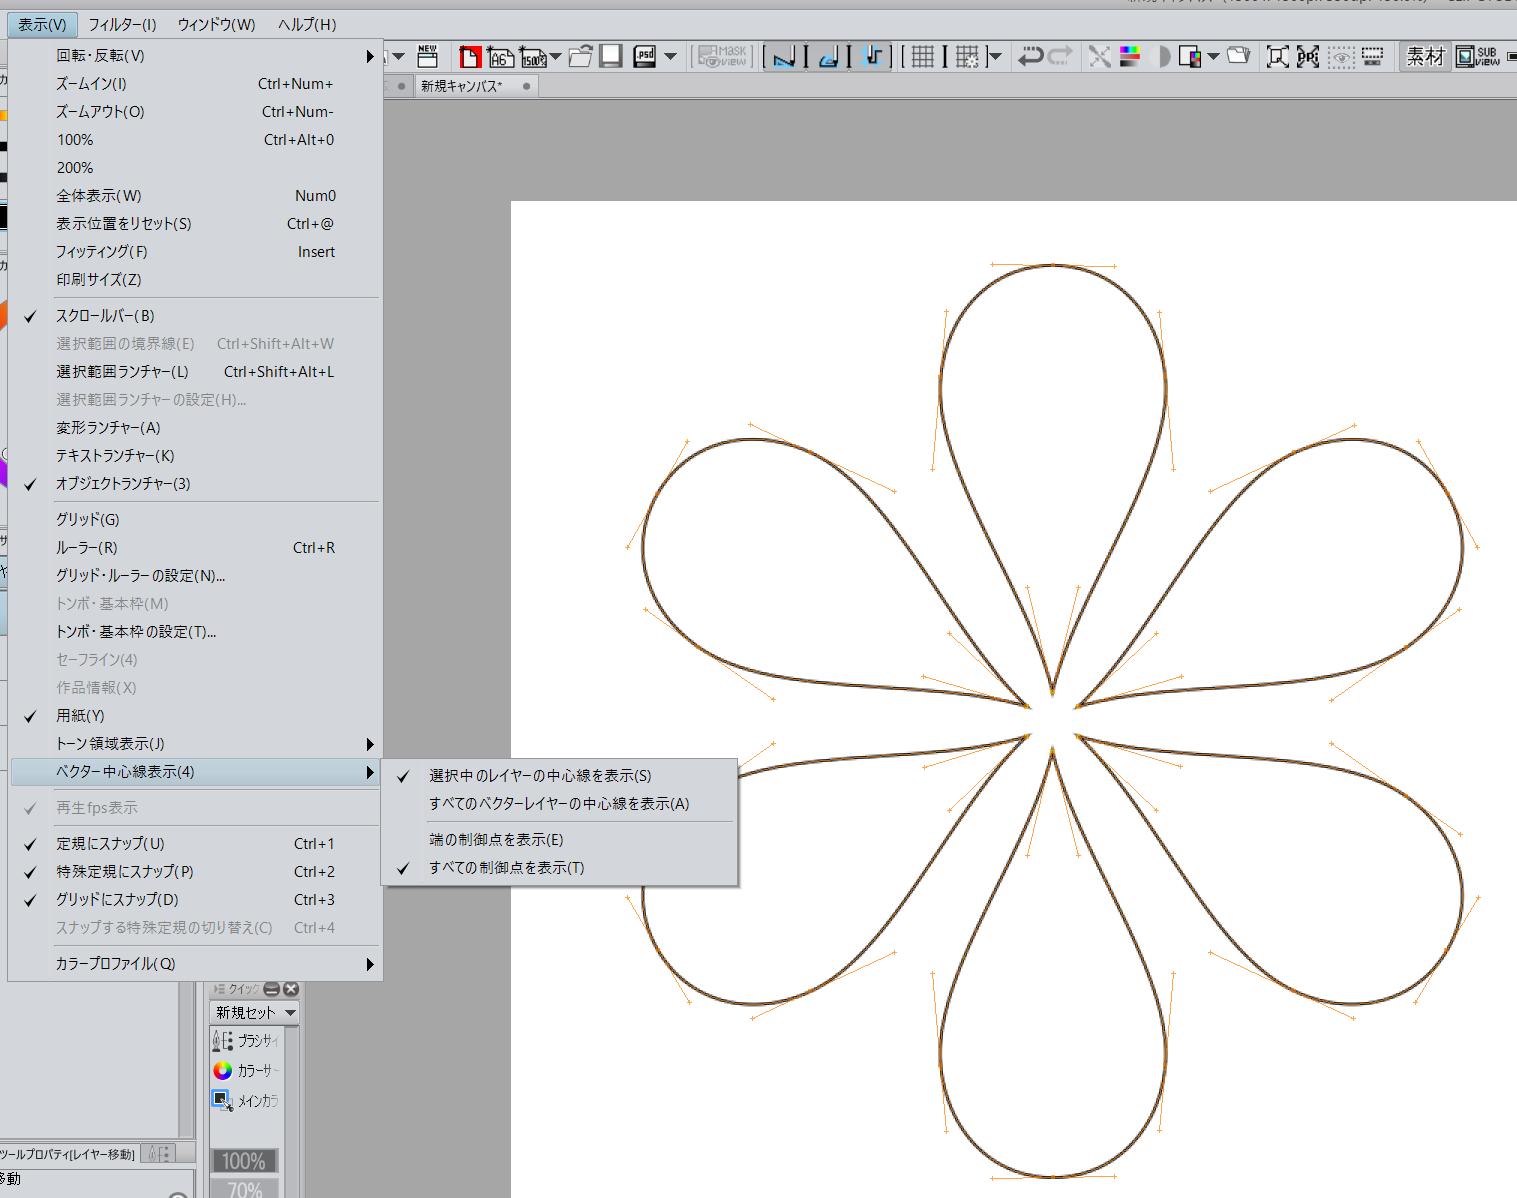Select 端の制御点を表示(E) in the submenu
This screenshot has width=1517, height=1198.
pyautogui.click(x=559, y=840)
